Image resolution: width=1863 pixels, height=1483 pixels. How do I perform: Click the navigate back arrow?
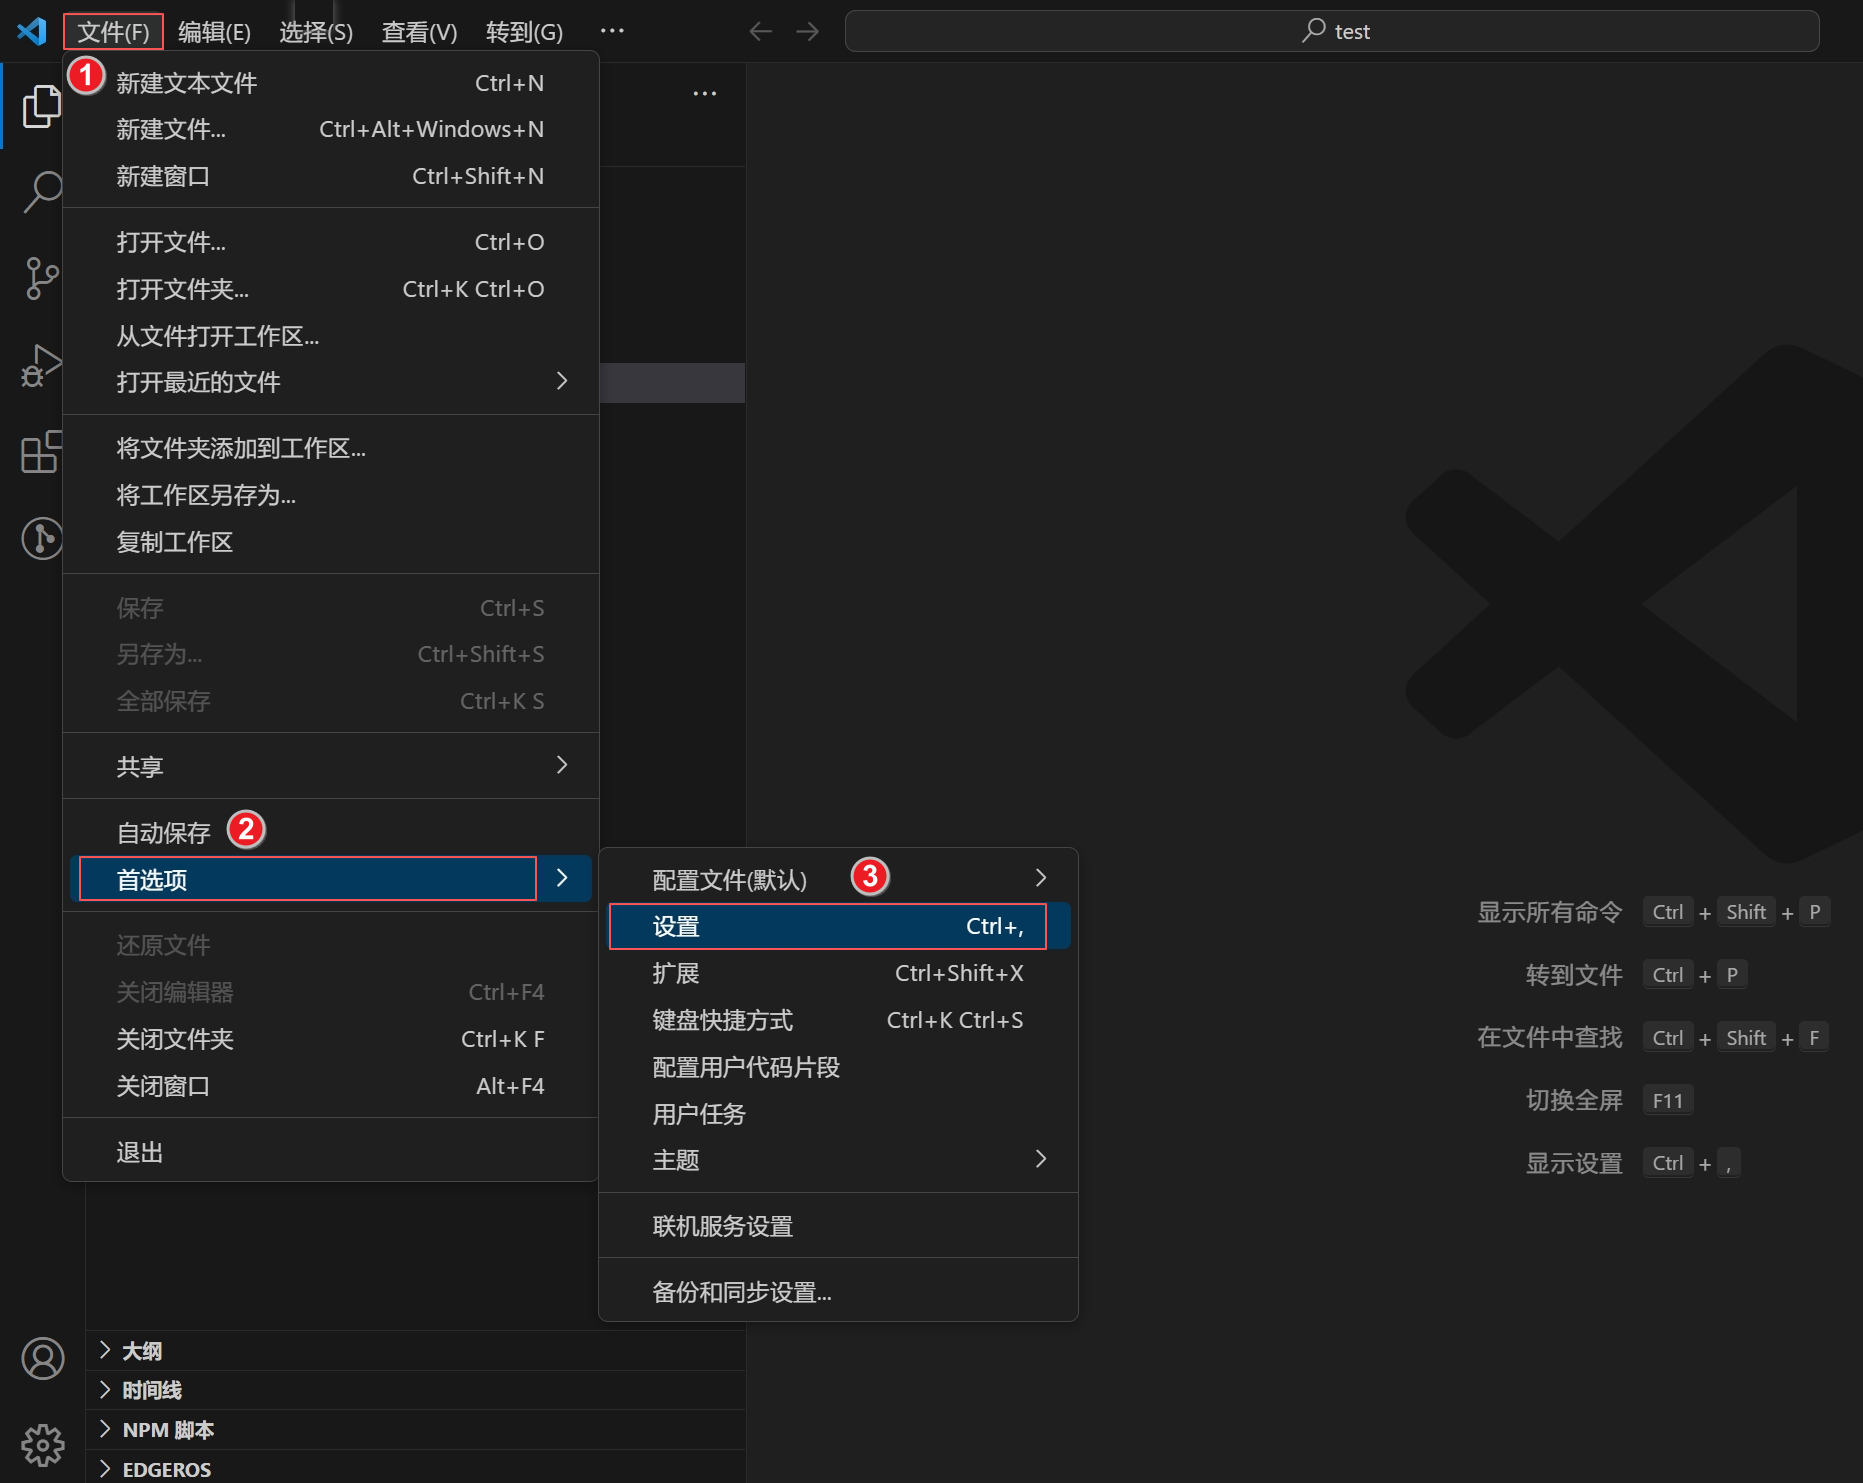760,31
